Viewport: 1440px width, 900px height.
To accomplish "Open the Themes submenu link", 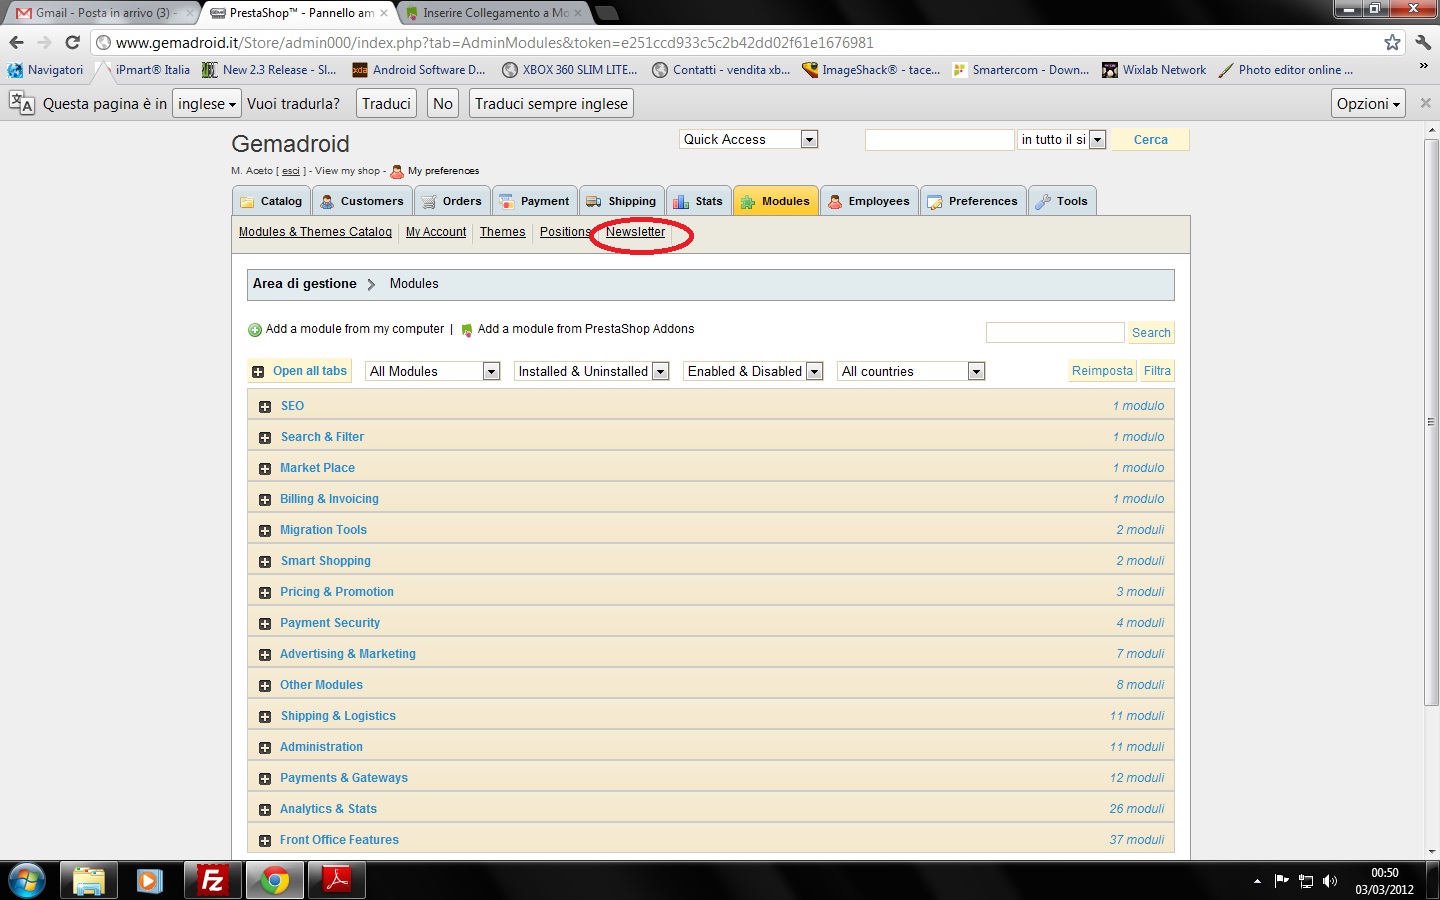I will click(502, 232).
